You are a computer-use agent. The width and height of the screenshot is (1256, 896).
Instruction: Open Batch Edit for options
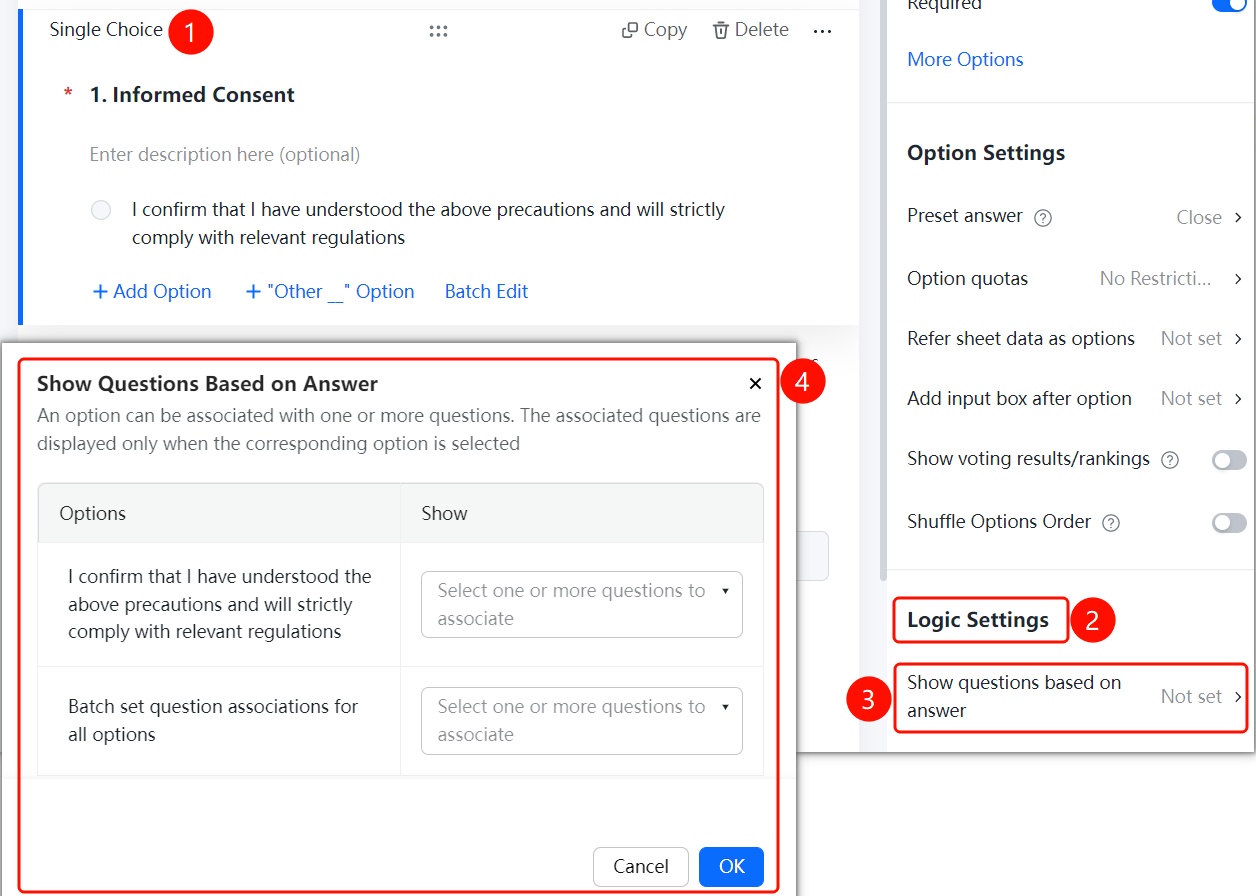(x=486, y=292)
